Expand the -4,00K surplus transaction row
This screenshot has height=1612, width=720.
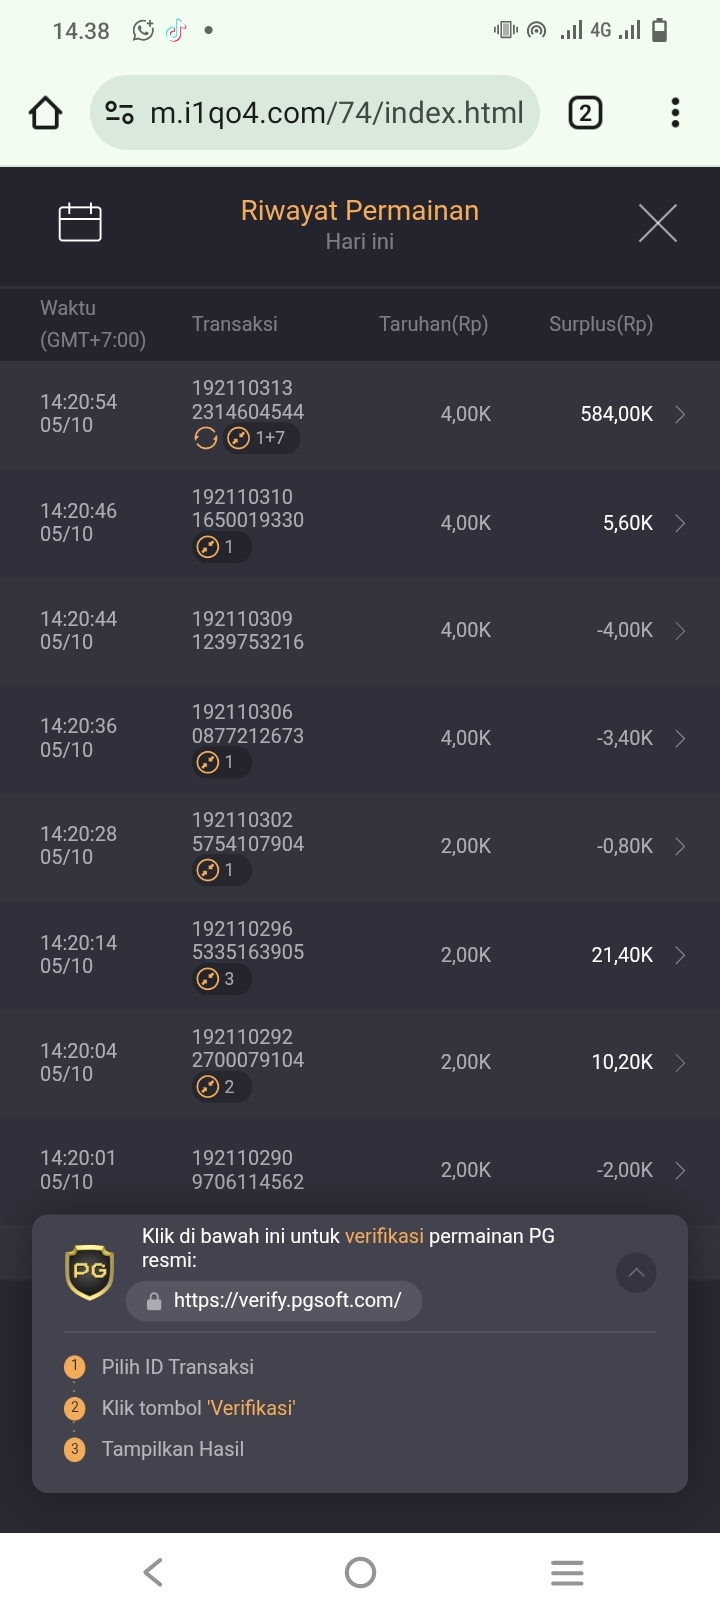point(360,631)
